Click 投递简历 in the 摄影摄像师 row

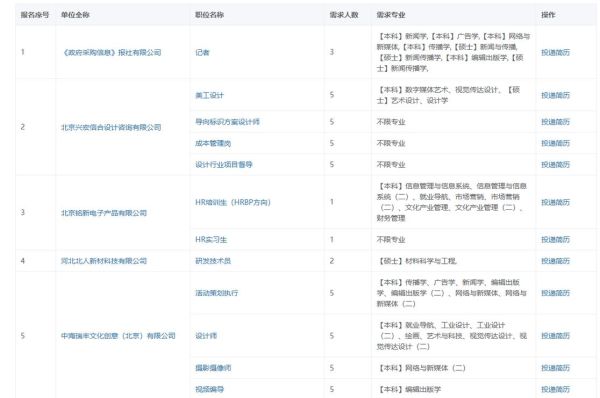coord(555,369)
